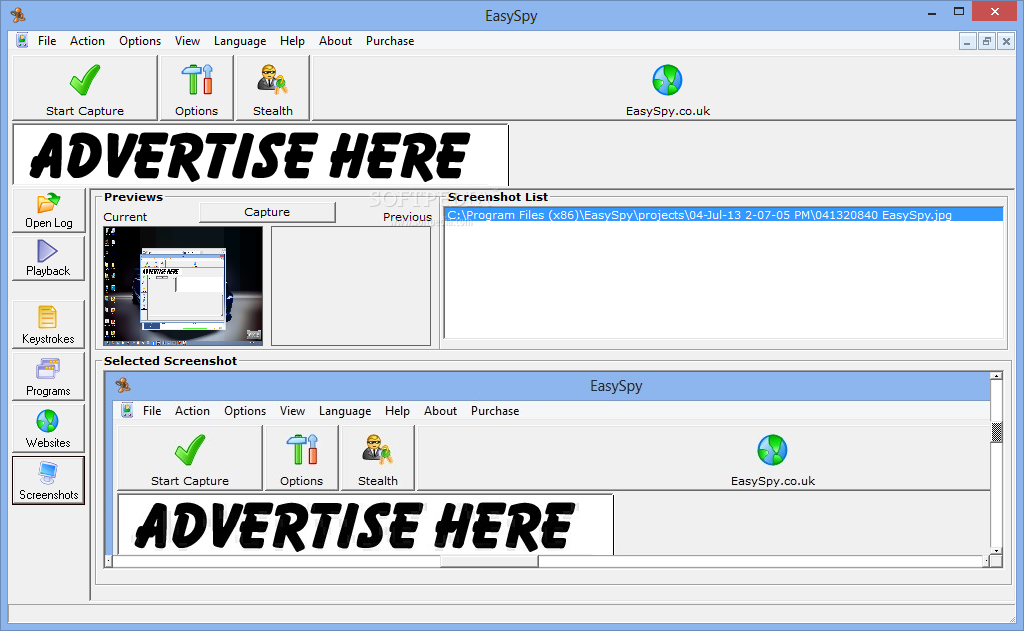The height and width of the screenshot is (631, 1024).
Task: Open the About menu
Action: (336, 40)
